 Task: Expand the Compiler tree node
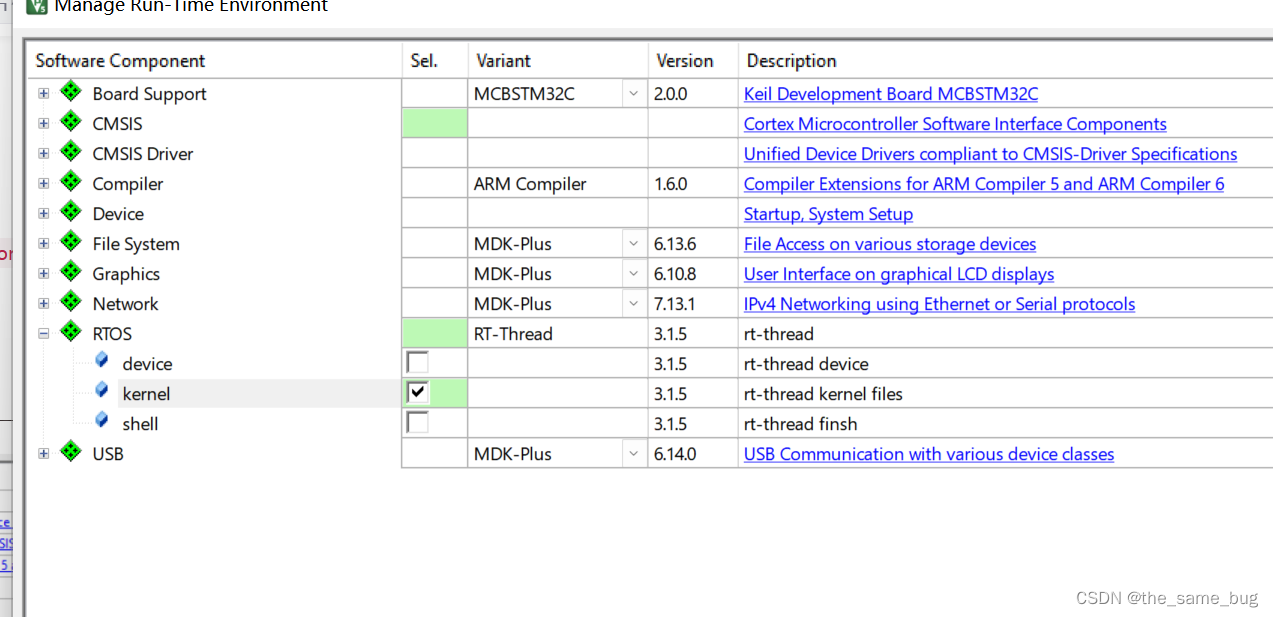(x=43, y=184)
